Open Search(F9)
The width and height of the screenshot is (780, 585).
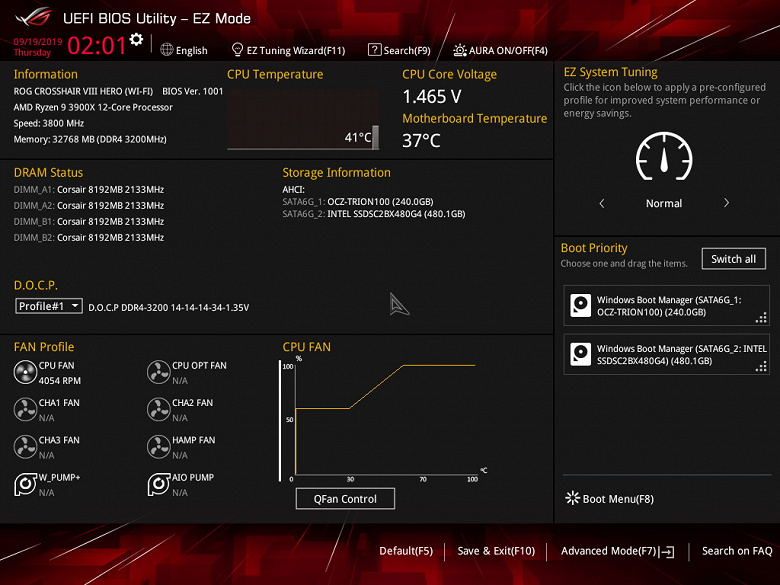point(399,50)
